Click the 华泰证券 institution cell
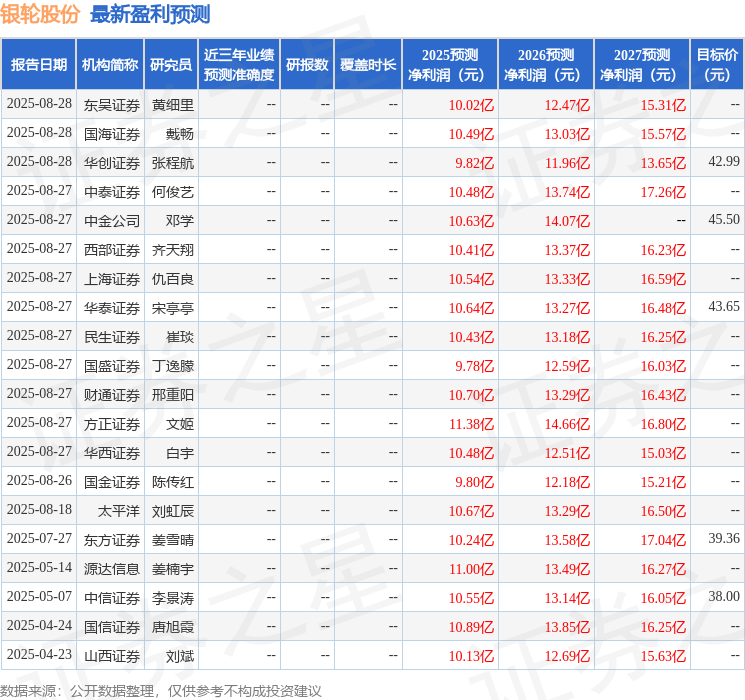The width and height of the screenshot is (745, 700). (x=112, y=308)
